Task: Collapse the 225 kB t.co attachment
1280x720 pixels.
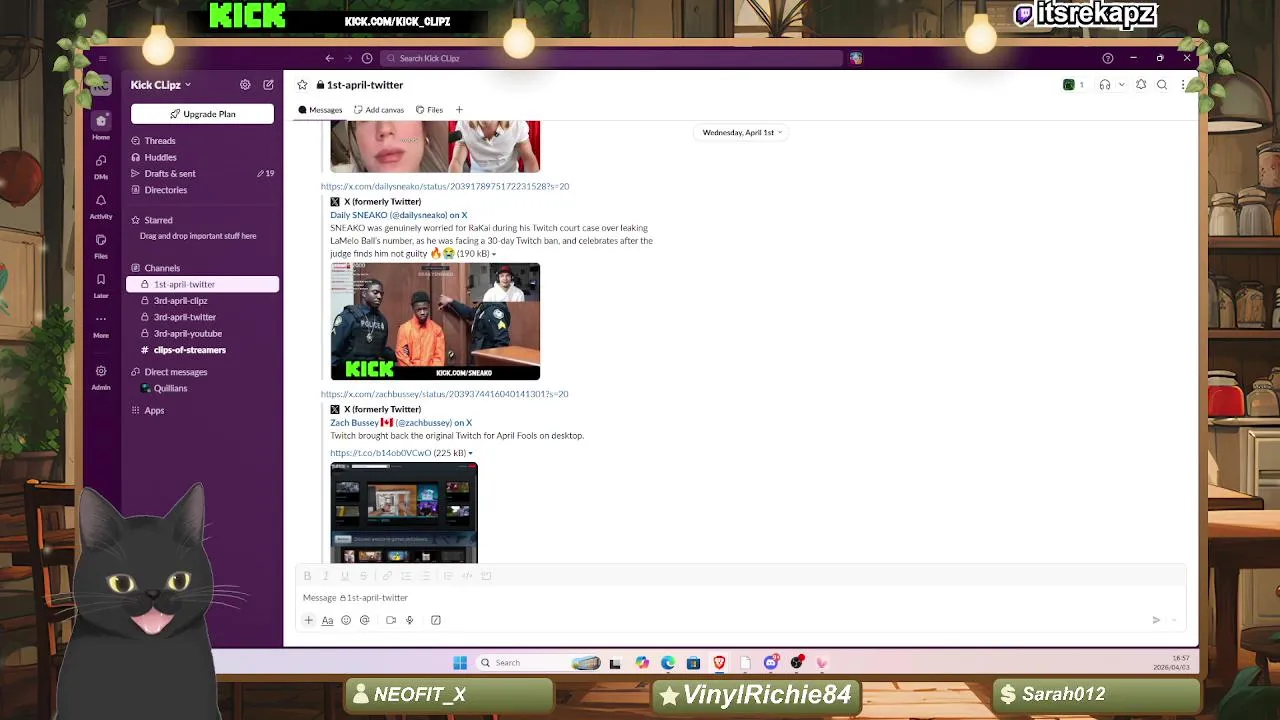Action: click(470, 453)
